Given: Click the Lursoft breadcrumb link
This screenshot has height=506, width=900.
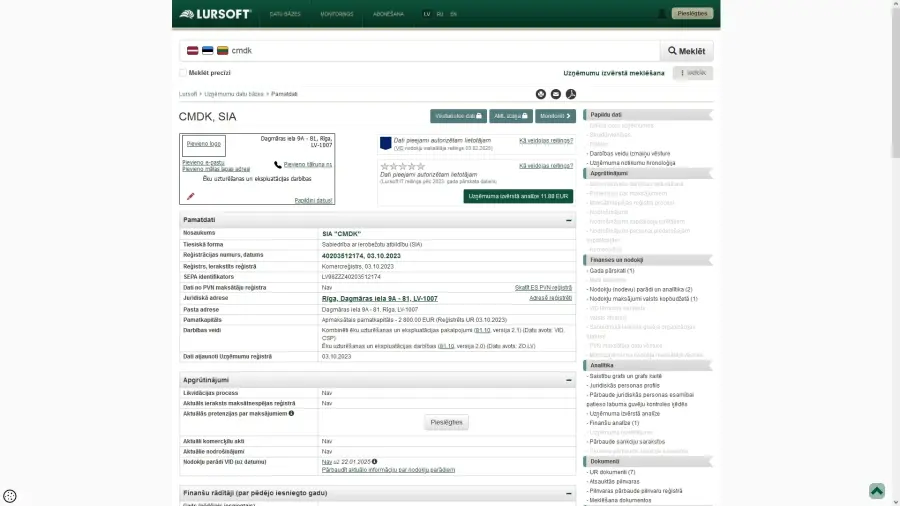Looking at the screenshot, I should tap(188, 94).
